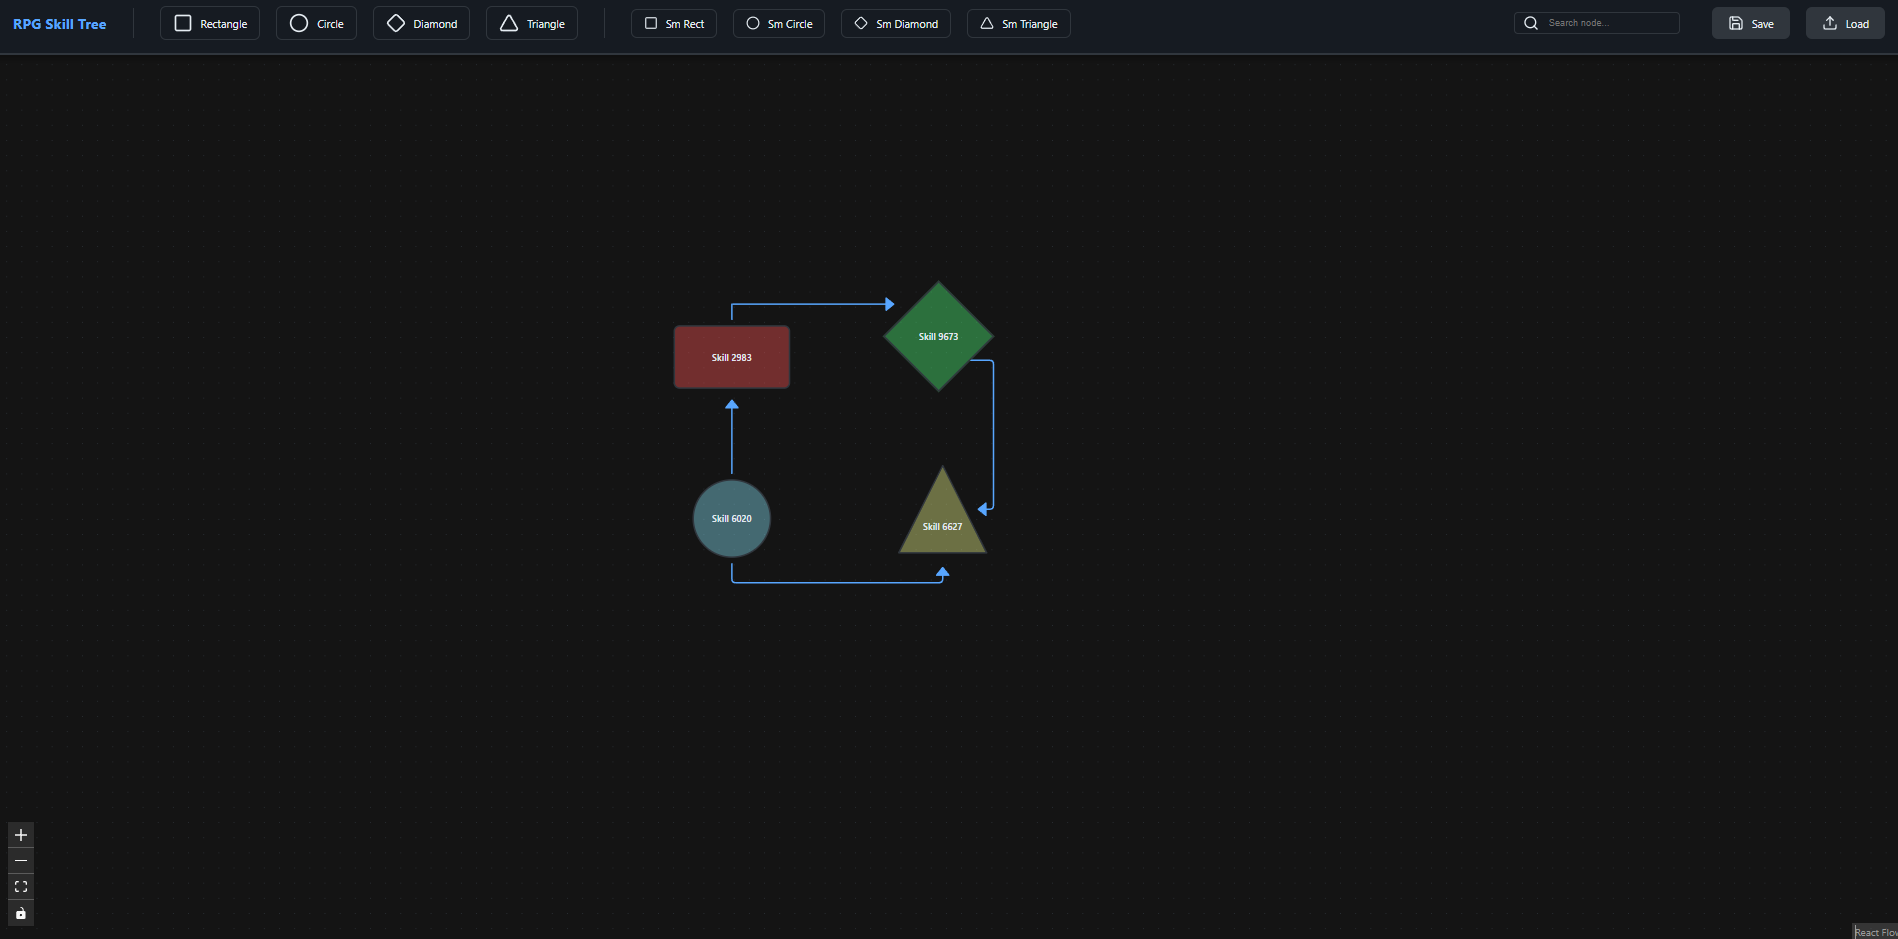This screenshot has width=1898, height=939.
Task: Click the RPG Skill Tree title
Action: tap(60, 24)
